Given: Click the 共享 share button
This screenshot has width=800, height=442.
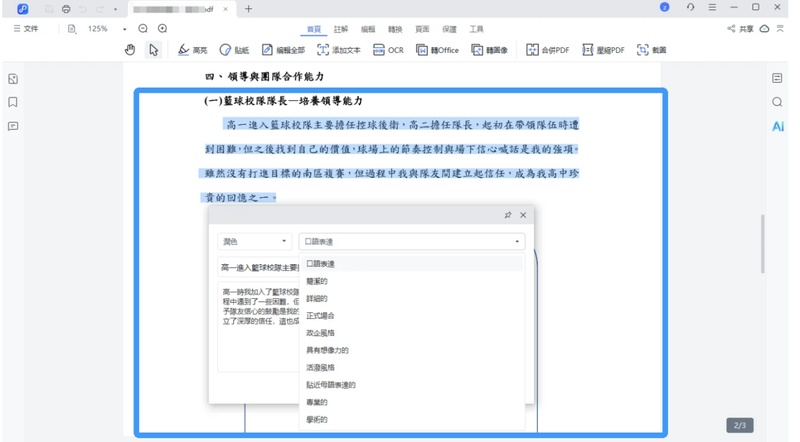Looking at the screenshot, I should pos(740,29).
